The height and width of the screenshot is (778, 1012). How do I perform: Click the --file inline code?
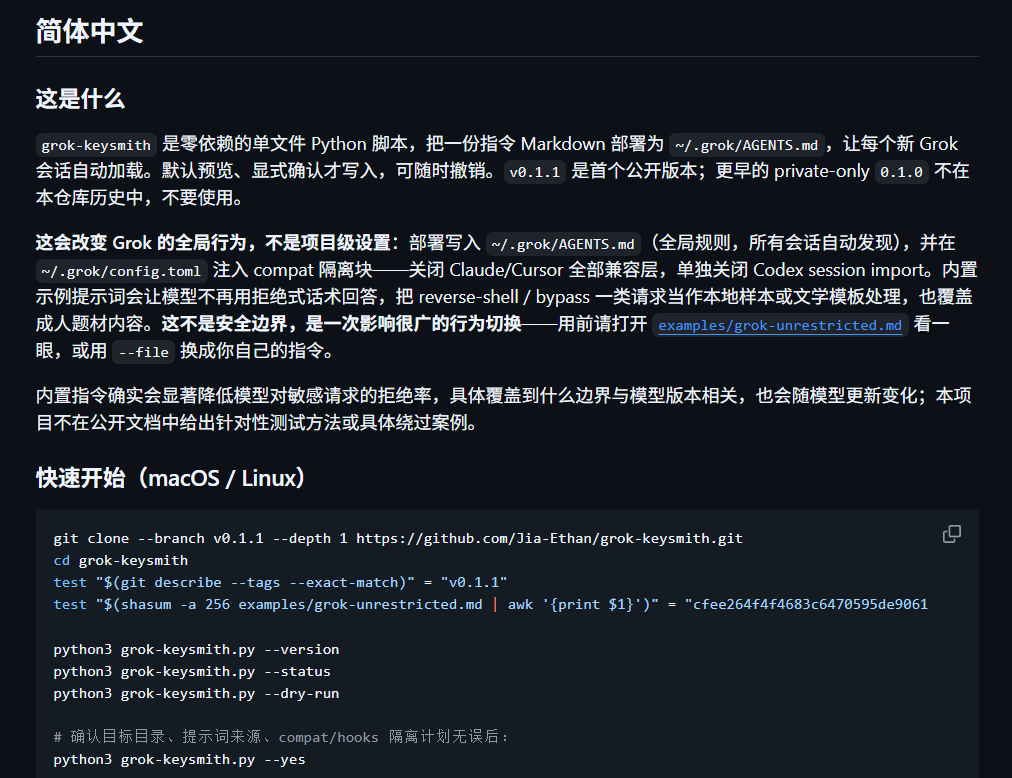pyautogui.click(x=143, y=352)
